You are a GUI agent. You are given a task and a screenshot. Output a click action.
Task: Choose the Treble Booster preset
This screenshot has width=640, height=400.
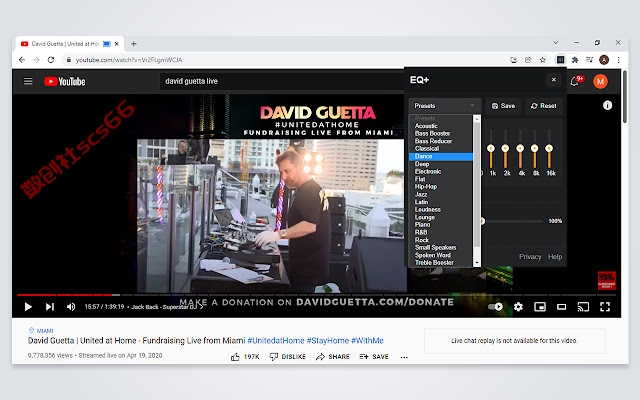tap(441, 262)
